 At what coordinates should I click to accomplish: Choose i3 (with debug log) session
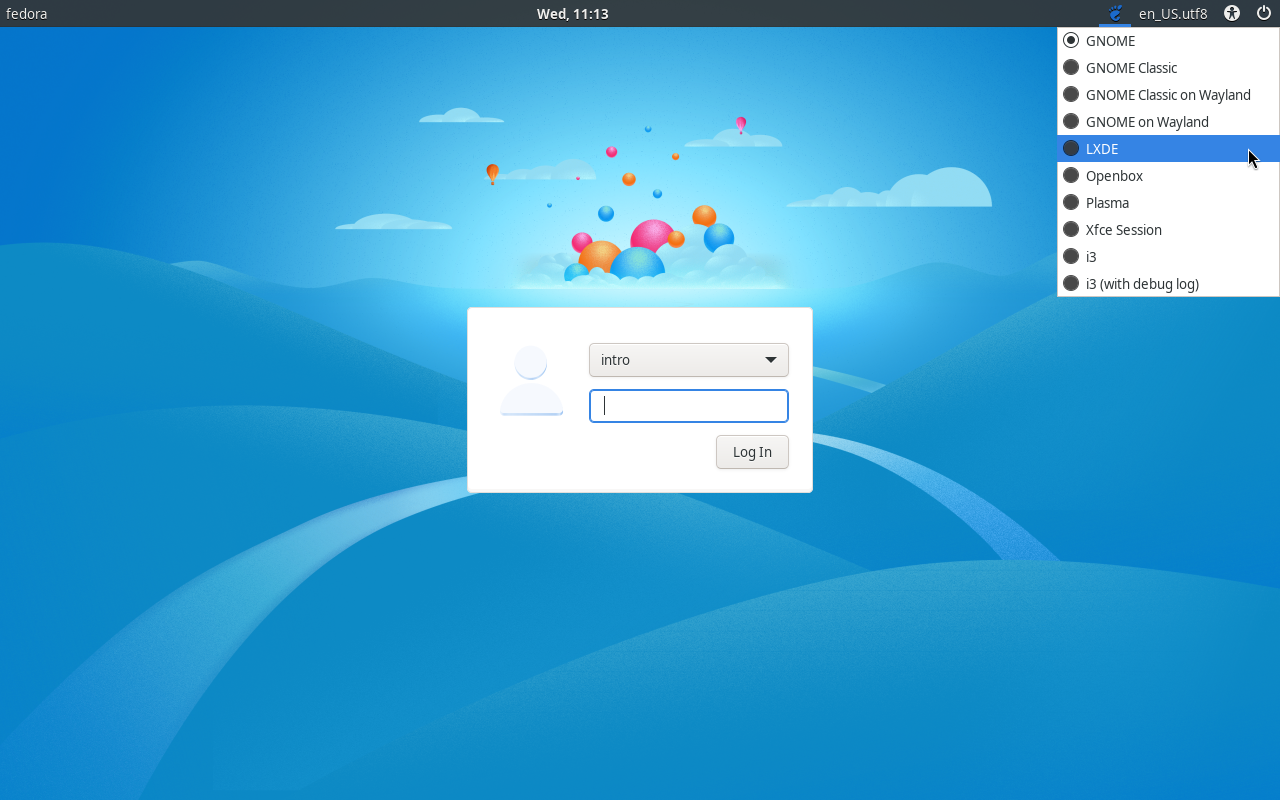[x=1168, y=284]
